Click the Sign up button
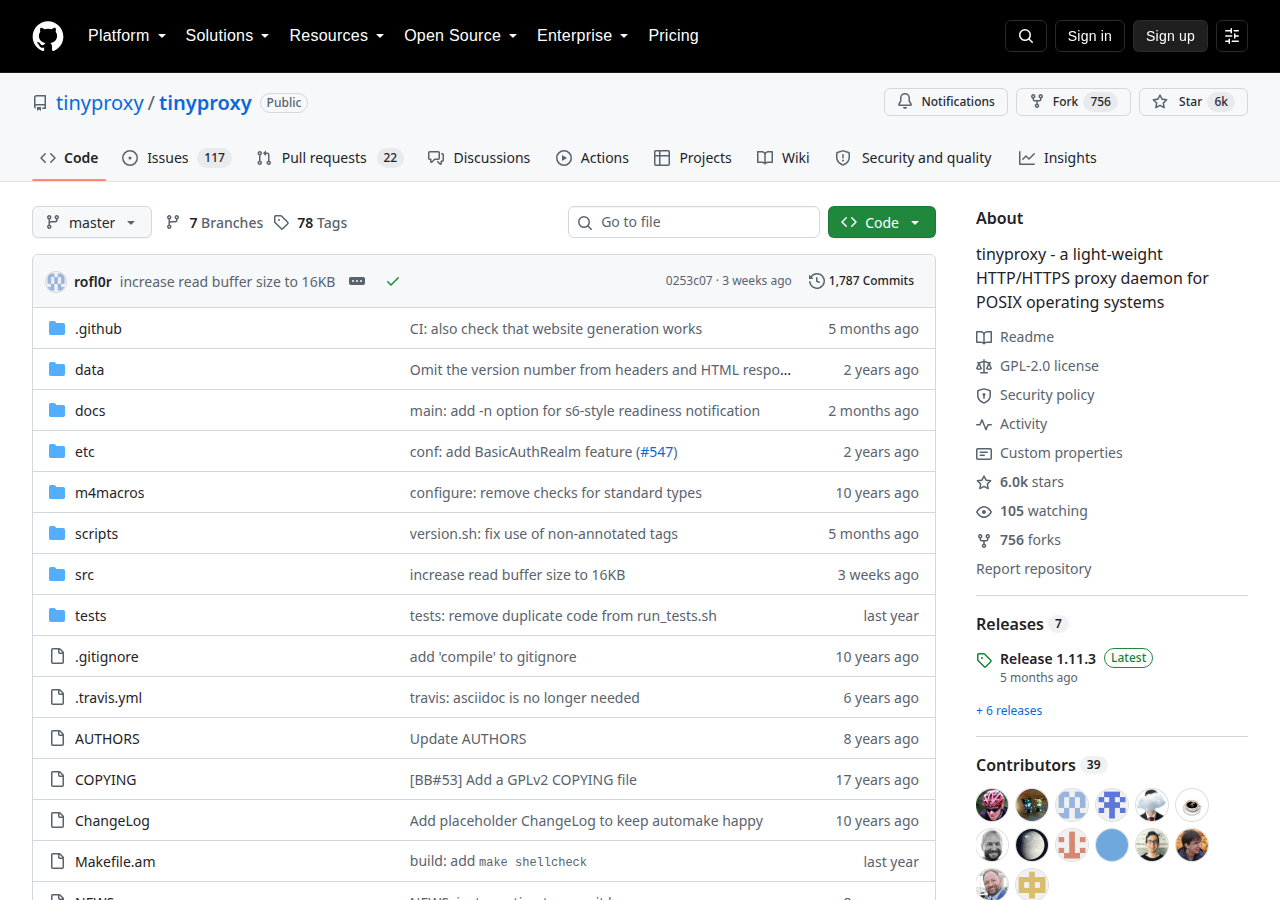 coord(1170,36)
